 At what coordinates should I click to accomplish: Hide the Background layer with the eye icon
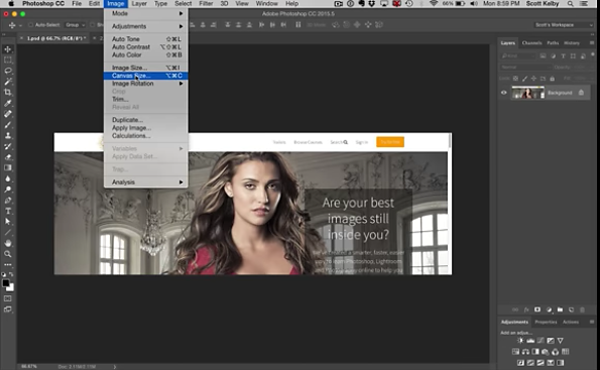tap(504, 93)
